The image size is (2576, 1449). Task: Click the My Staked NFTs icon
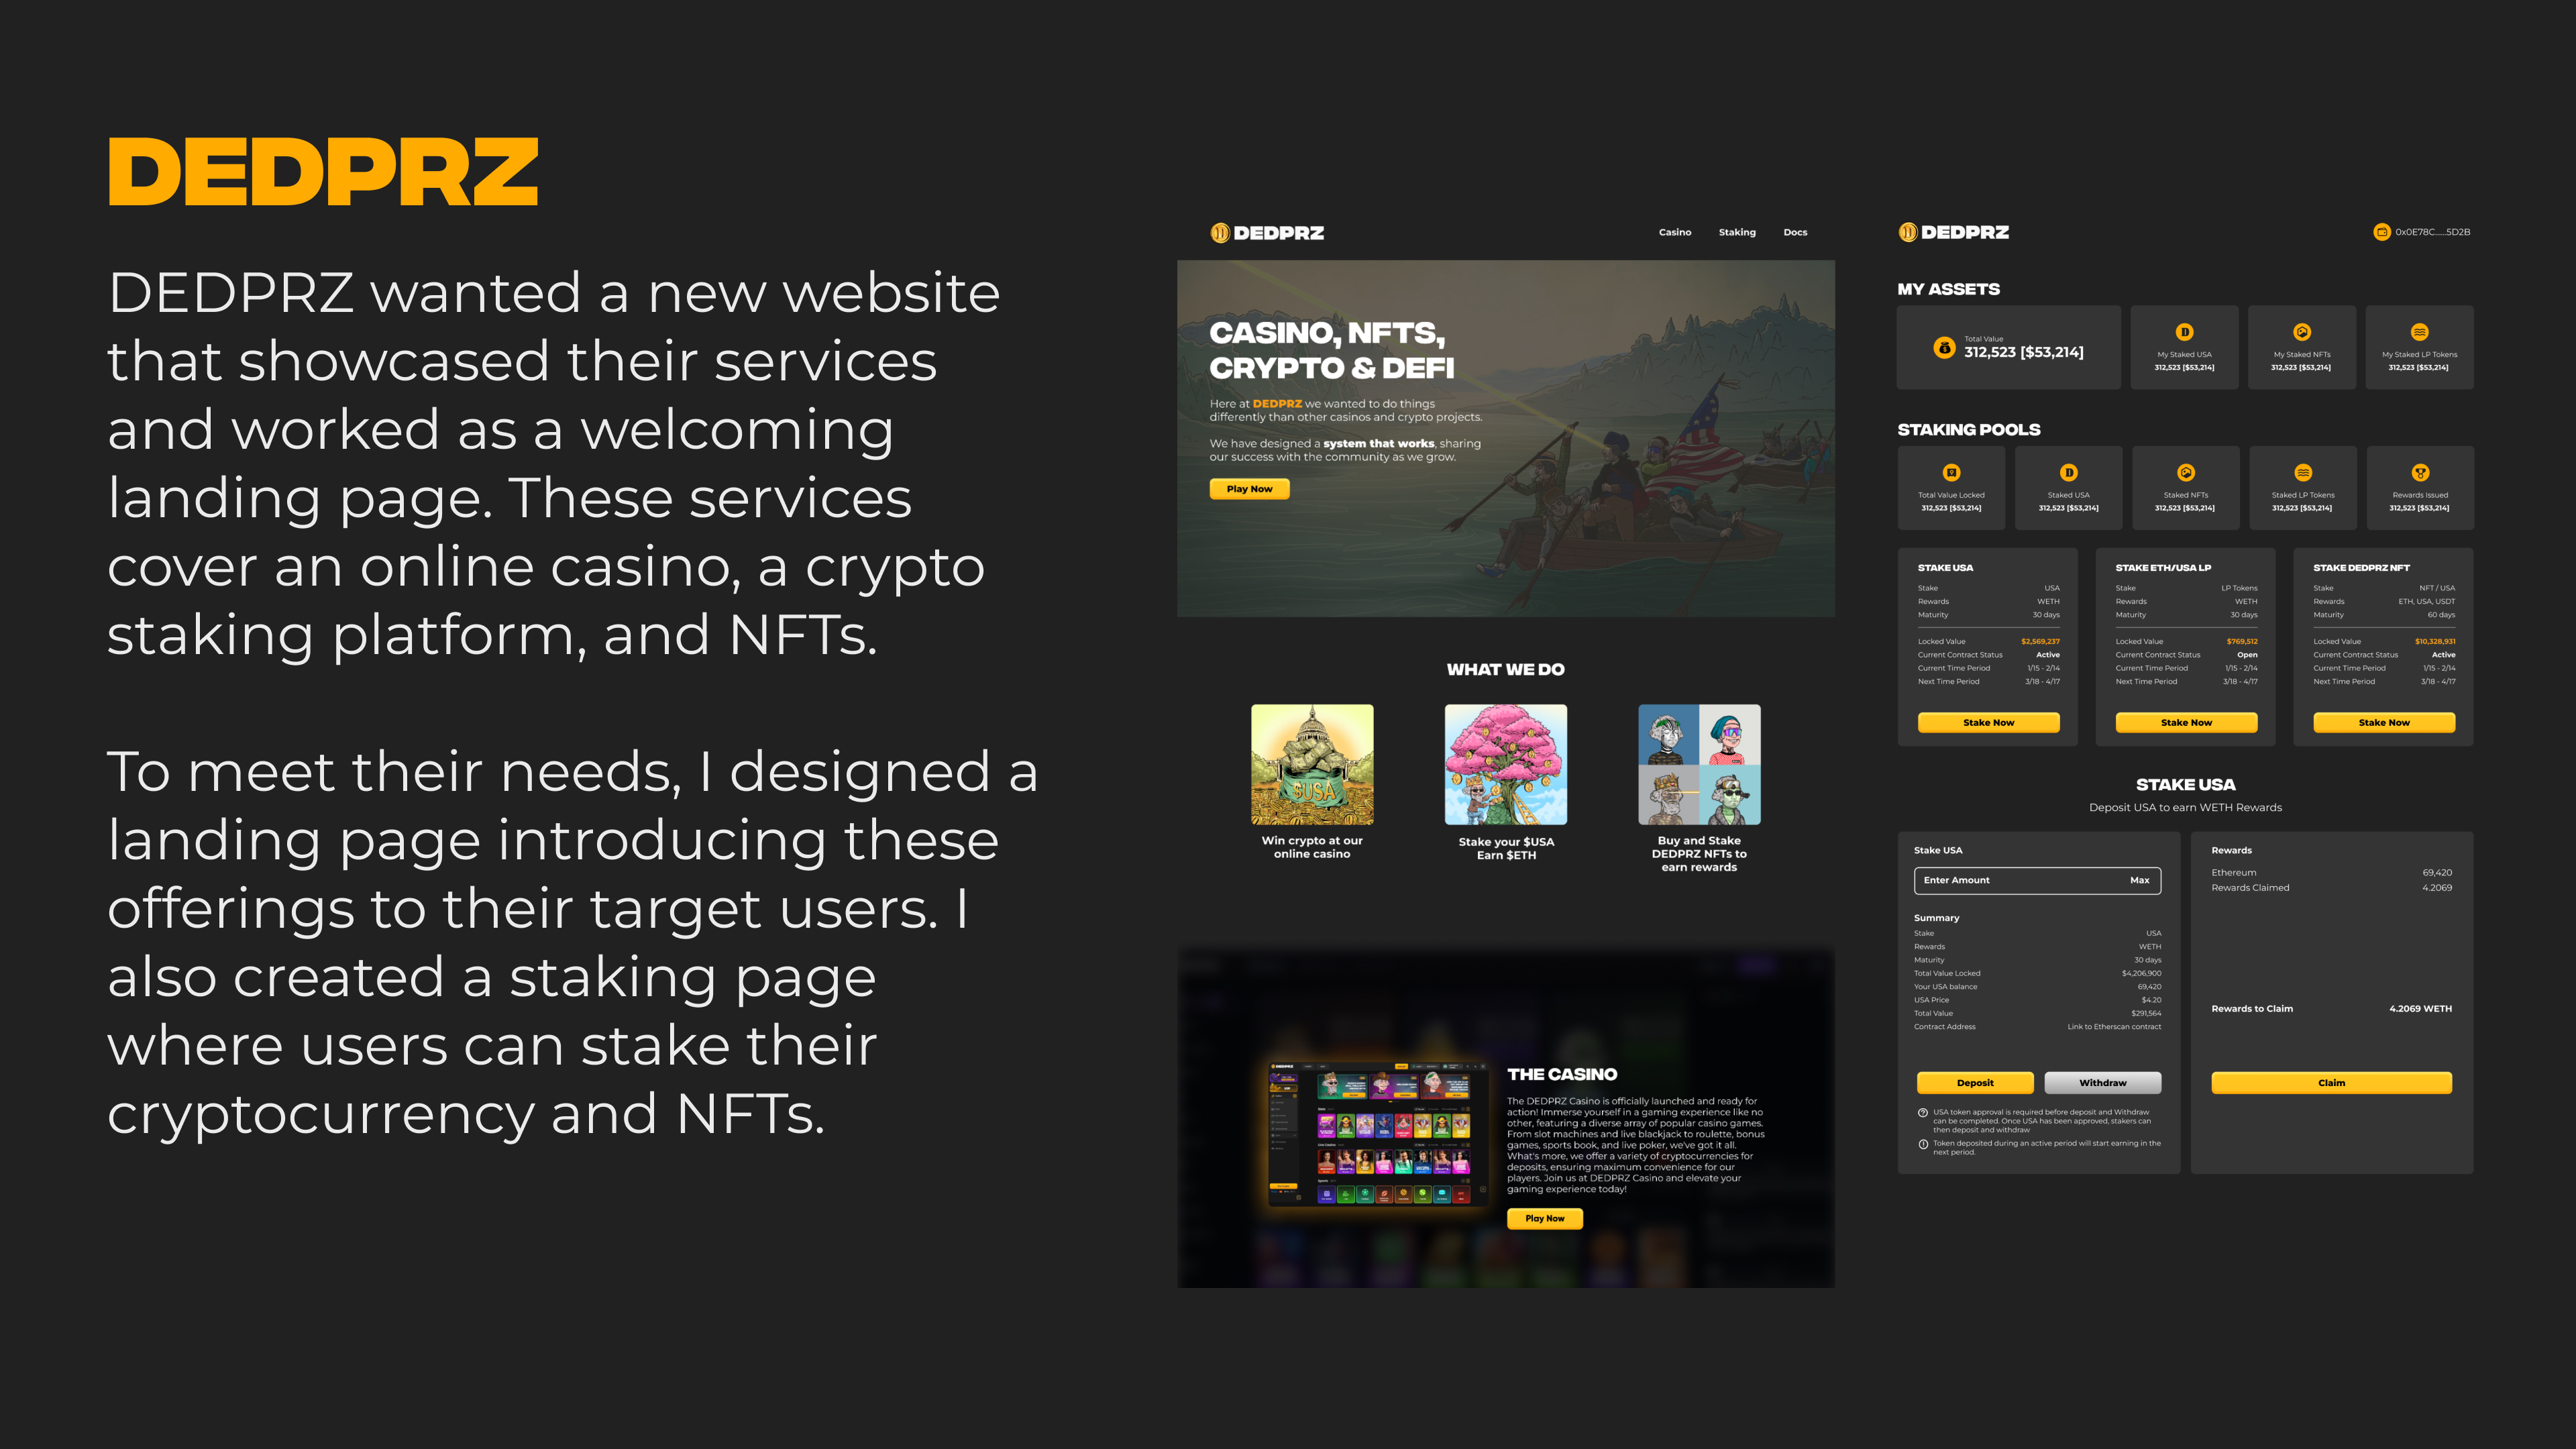(x=2301, y=332)
